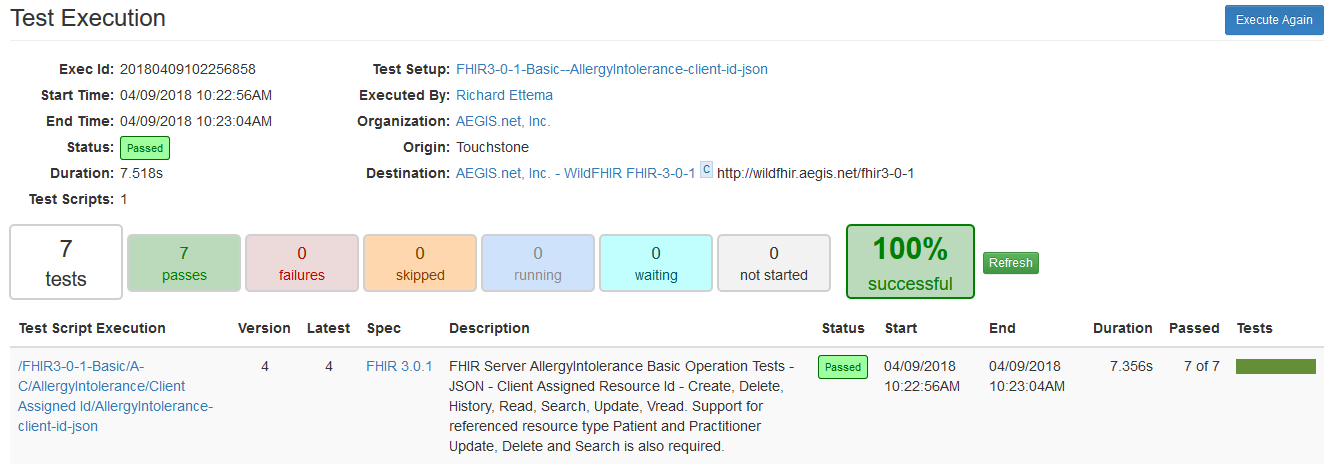
Task: Click the Passed status badge under End Time
Action: click(145, 148)
